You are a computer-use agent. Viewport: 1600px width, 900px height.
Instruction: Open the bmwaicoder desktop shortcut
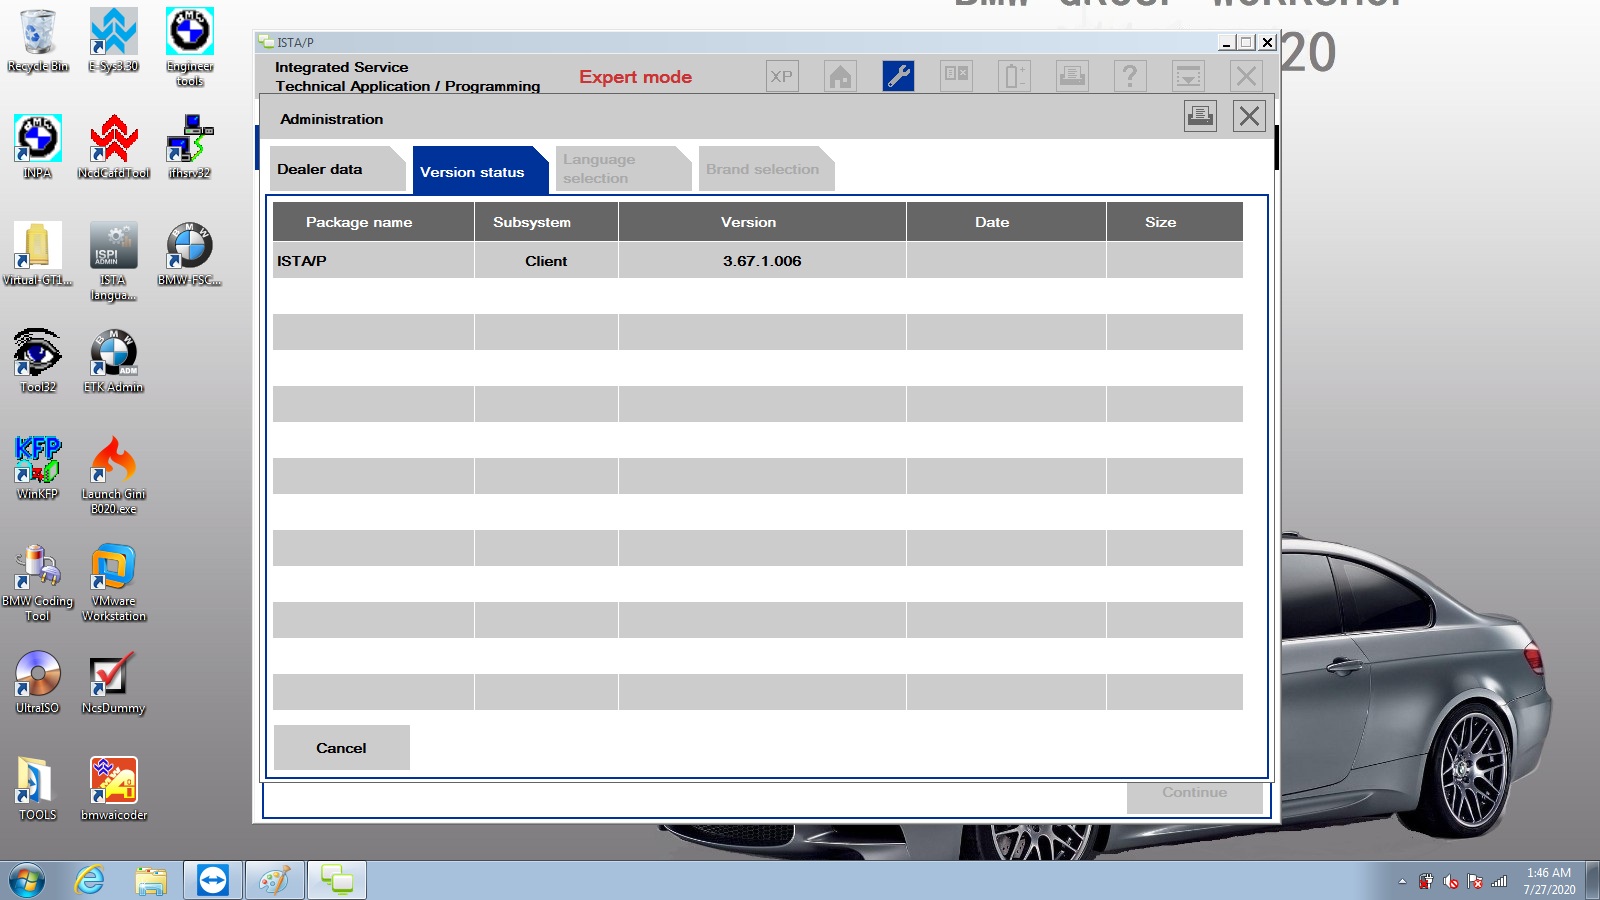tap(113, 789)
